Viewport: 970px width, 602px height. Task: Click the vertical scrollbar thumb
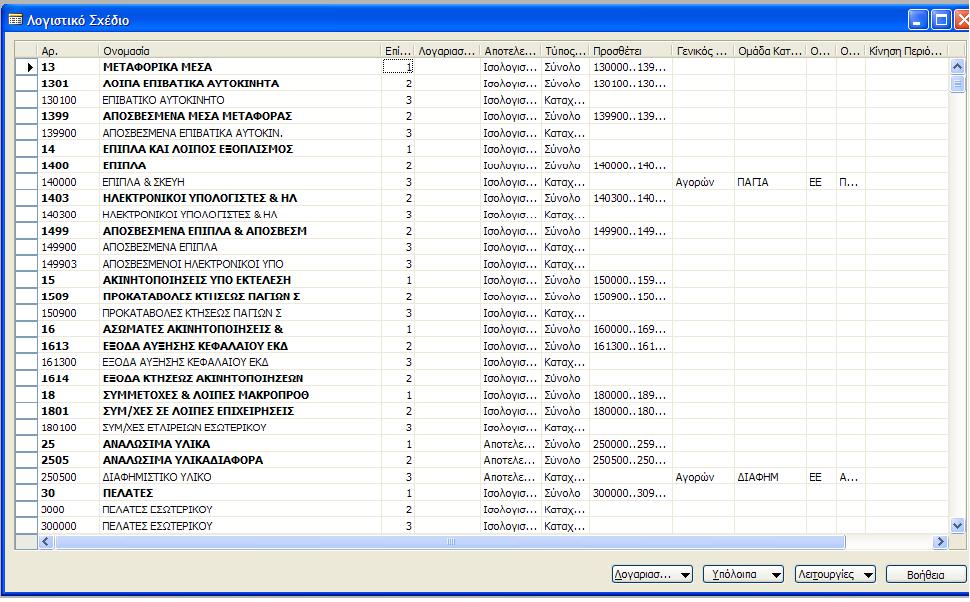coord(957,83)
